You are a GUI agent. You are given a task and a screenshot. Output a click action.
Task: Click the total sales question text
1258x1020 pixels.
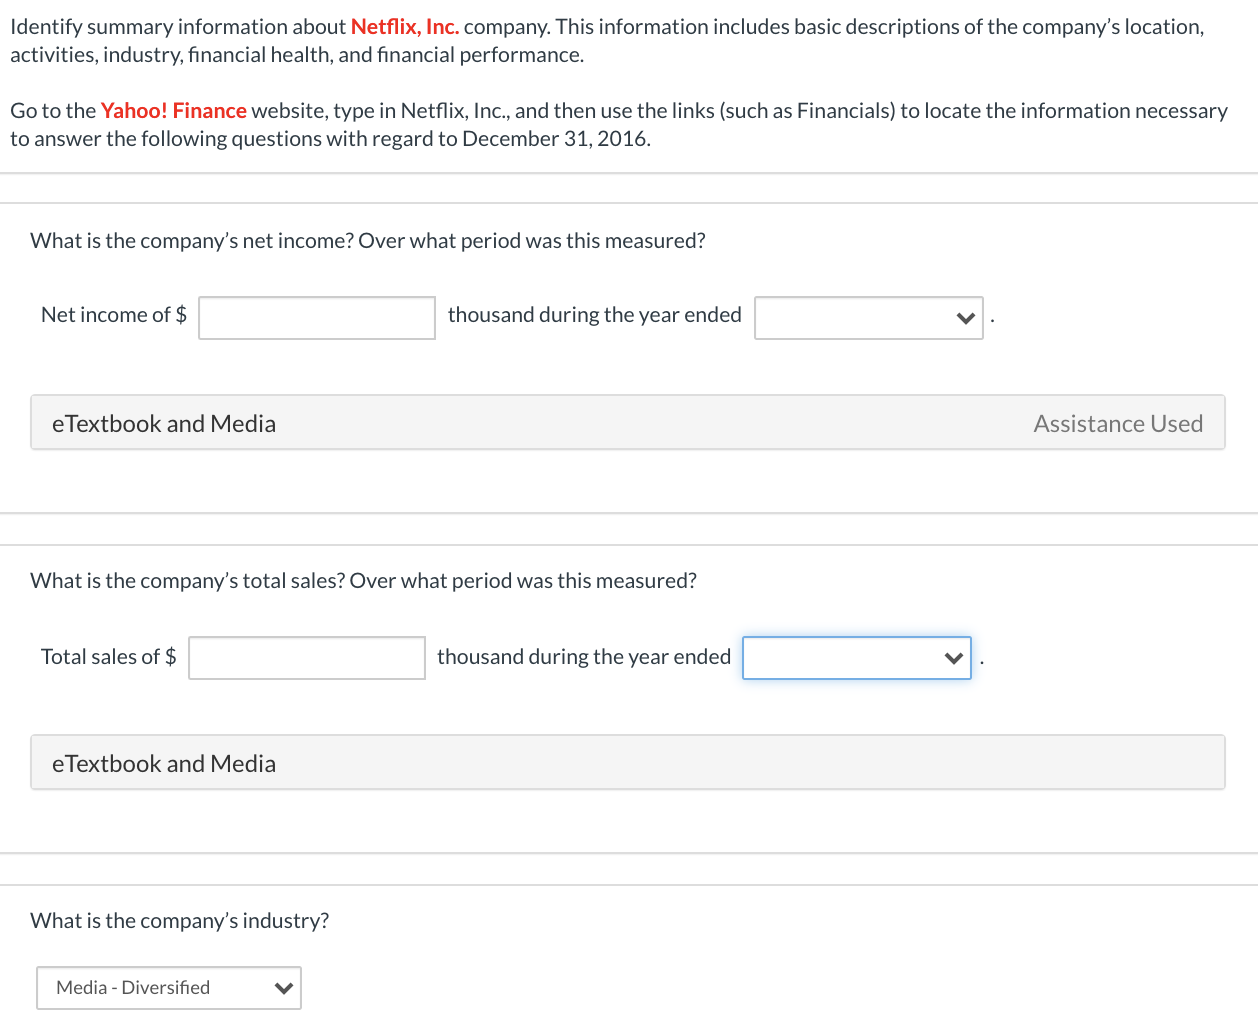tap(364, 581)
